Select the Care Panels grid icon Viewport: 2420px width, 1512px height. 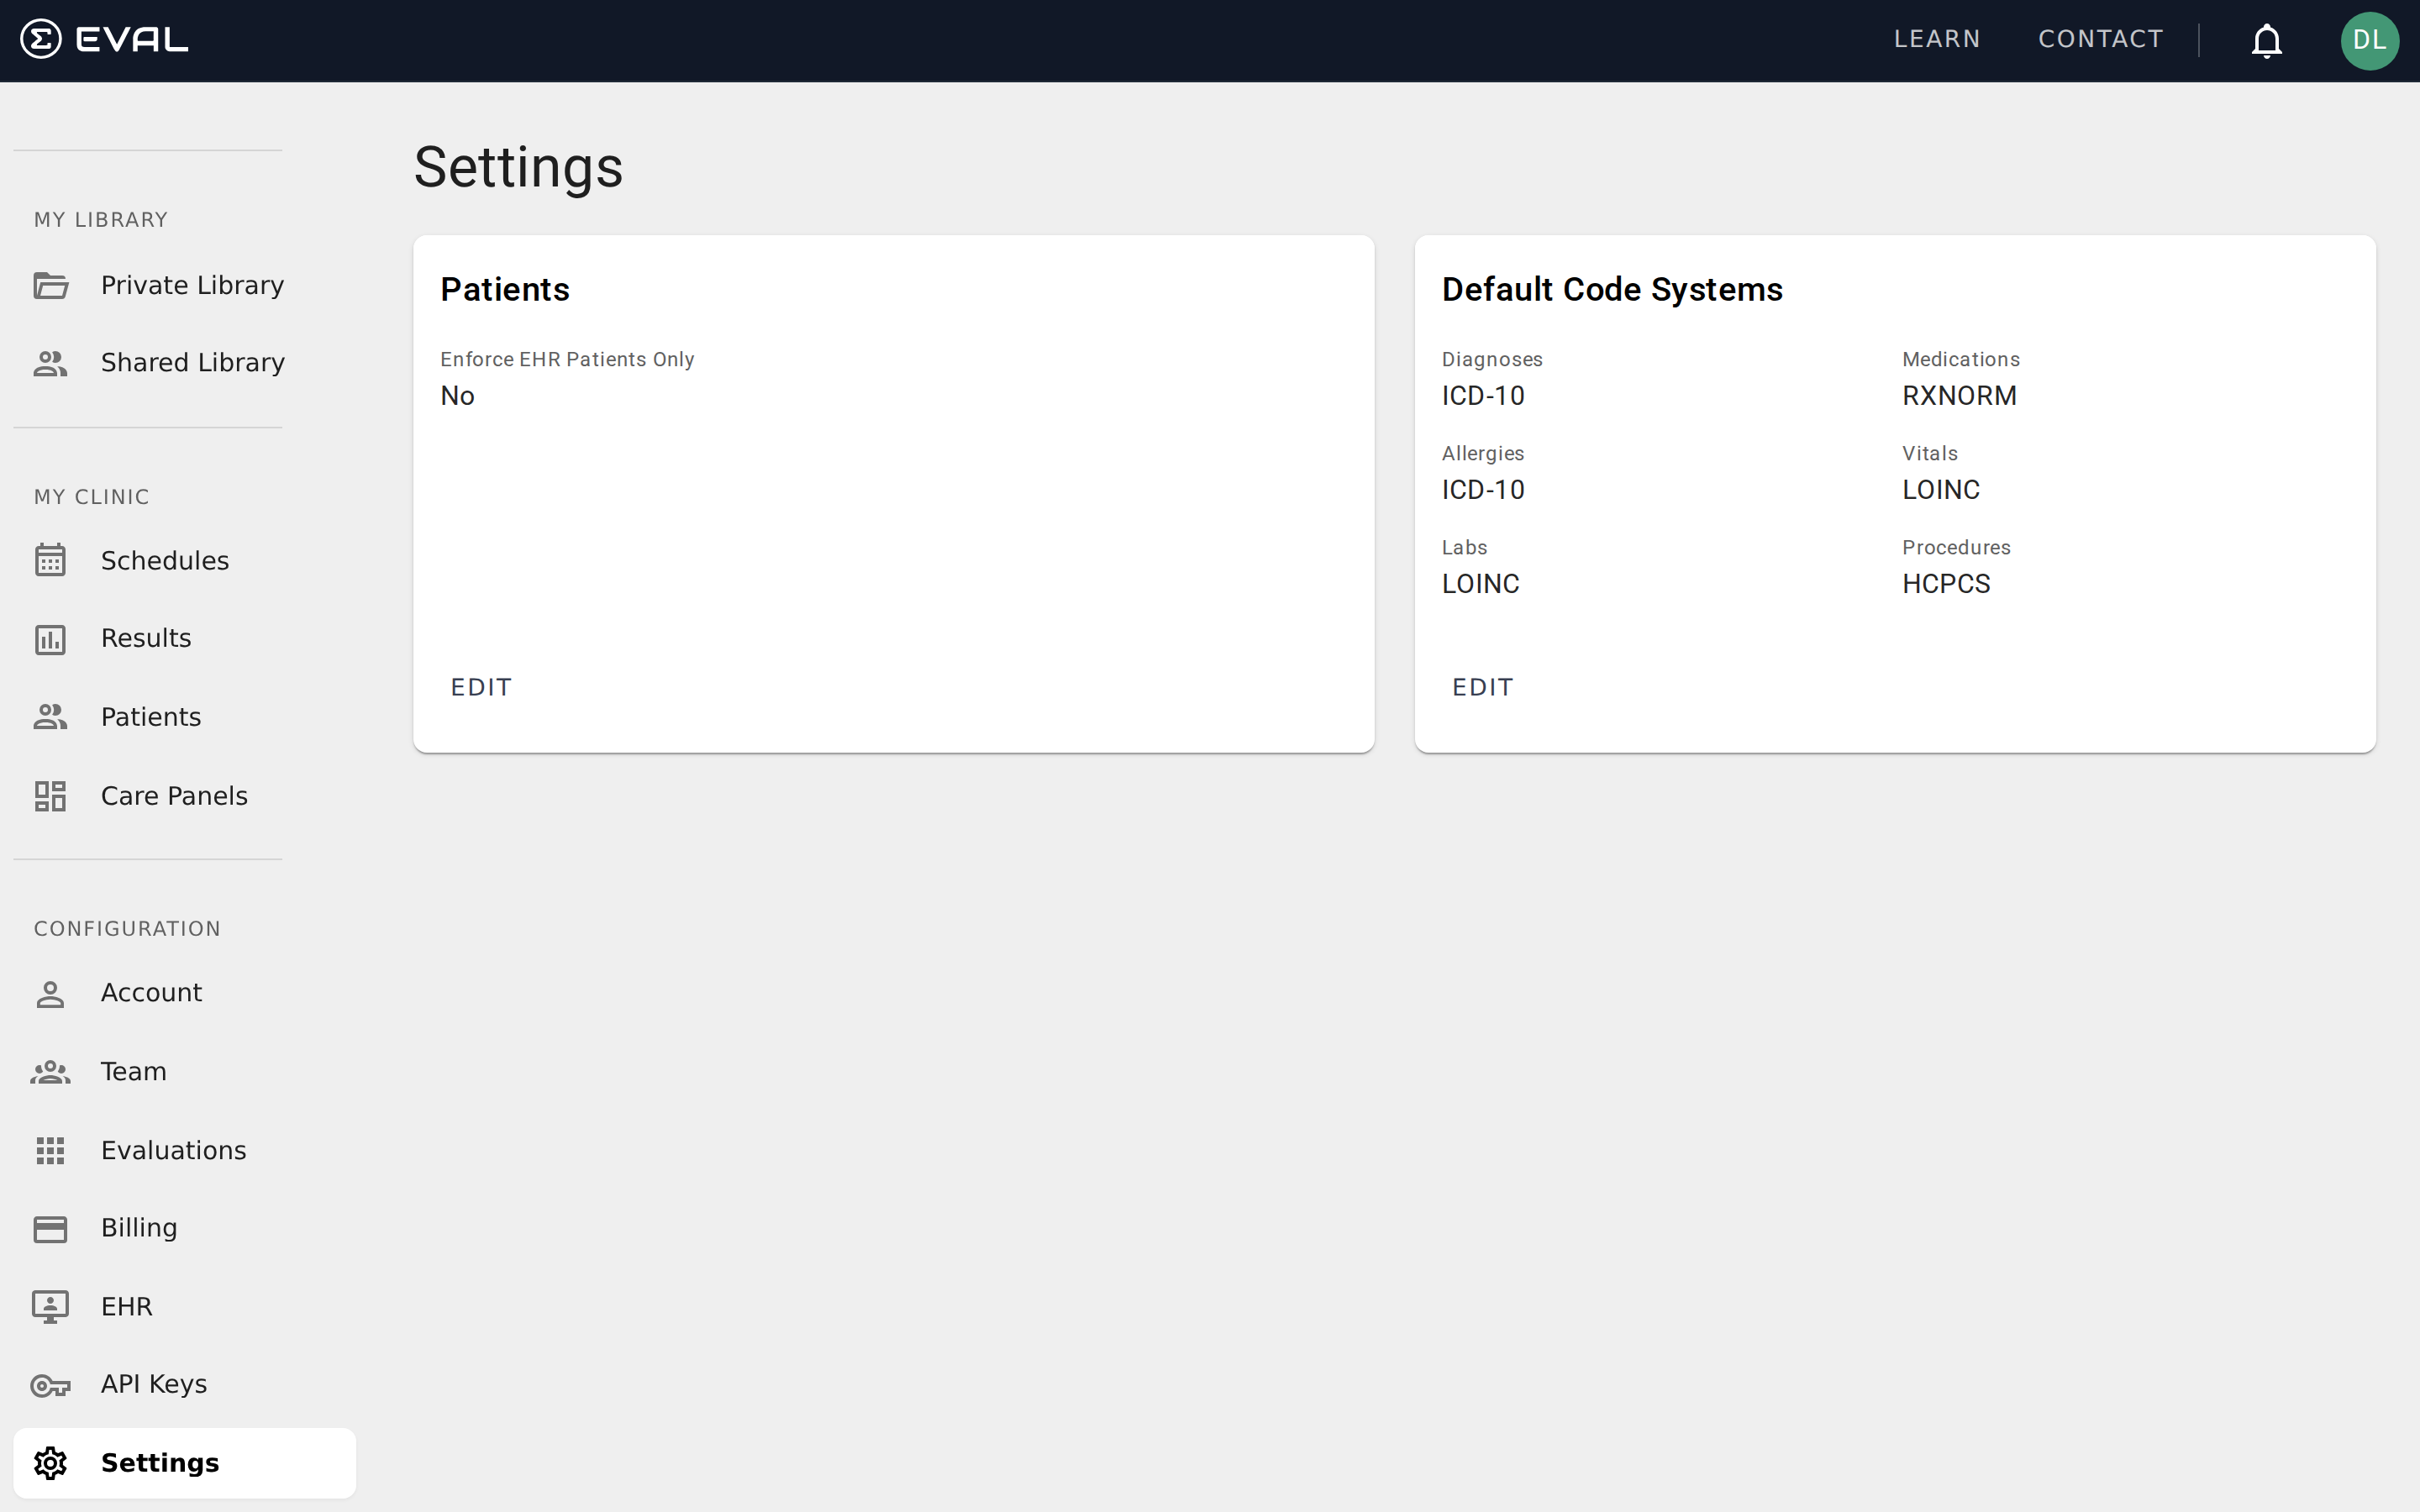point(51,796)
